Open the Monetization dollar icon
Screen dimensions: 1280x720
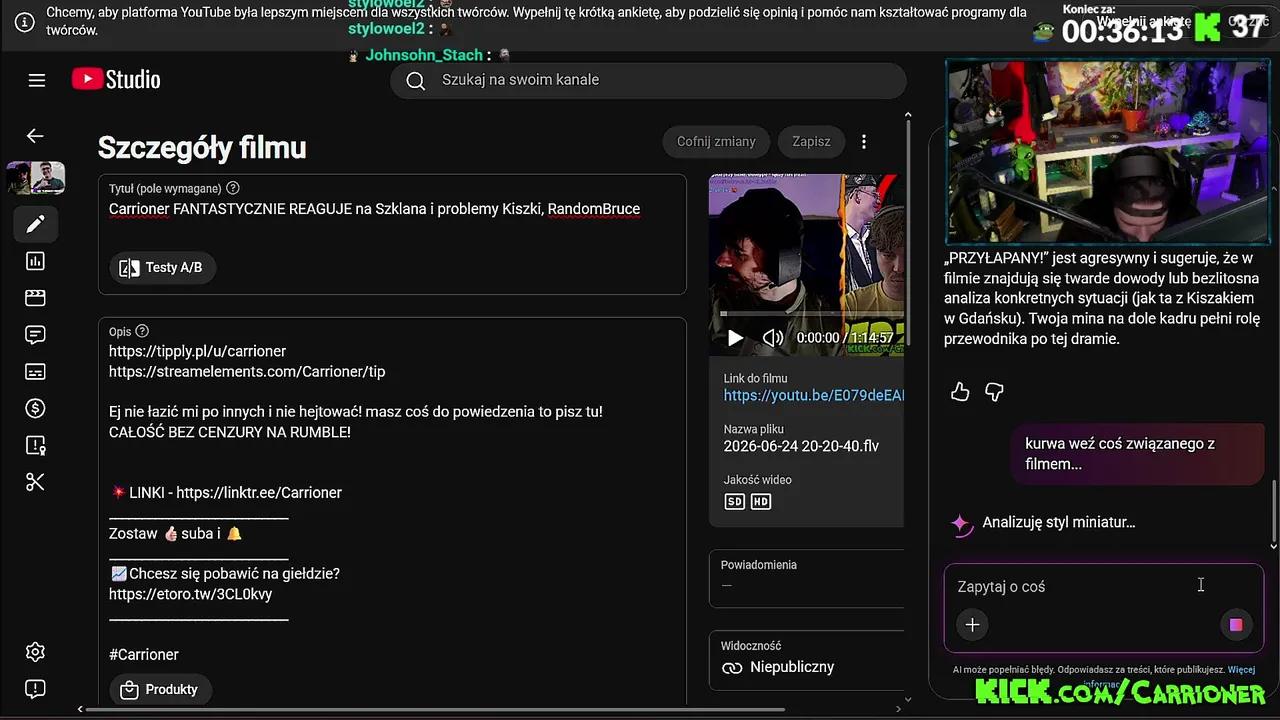(35, 408)
